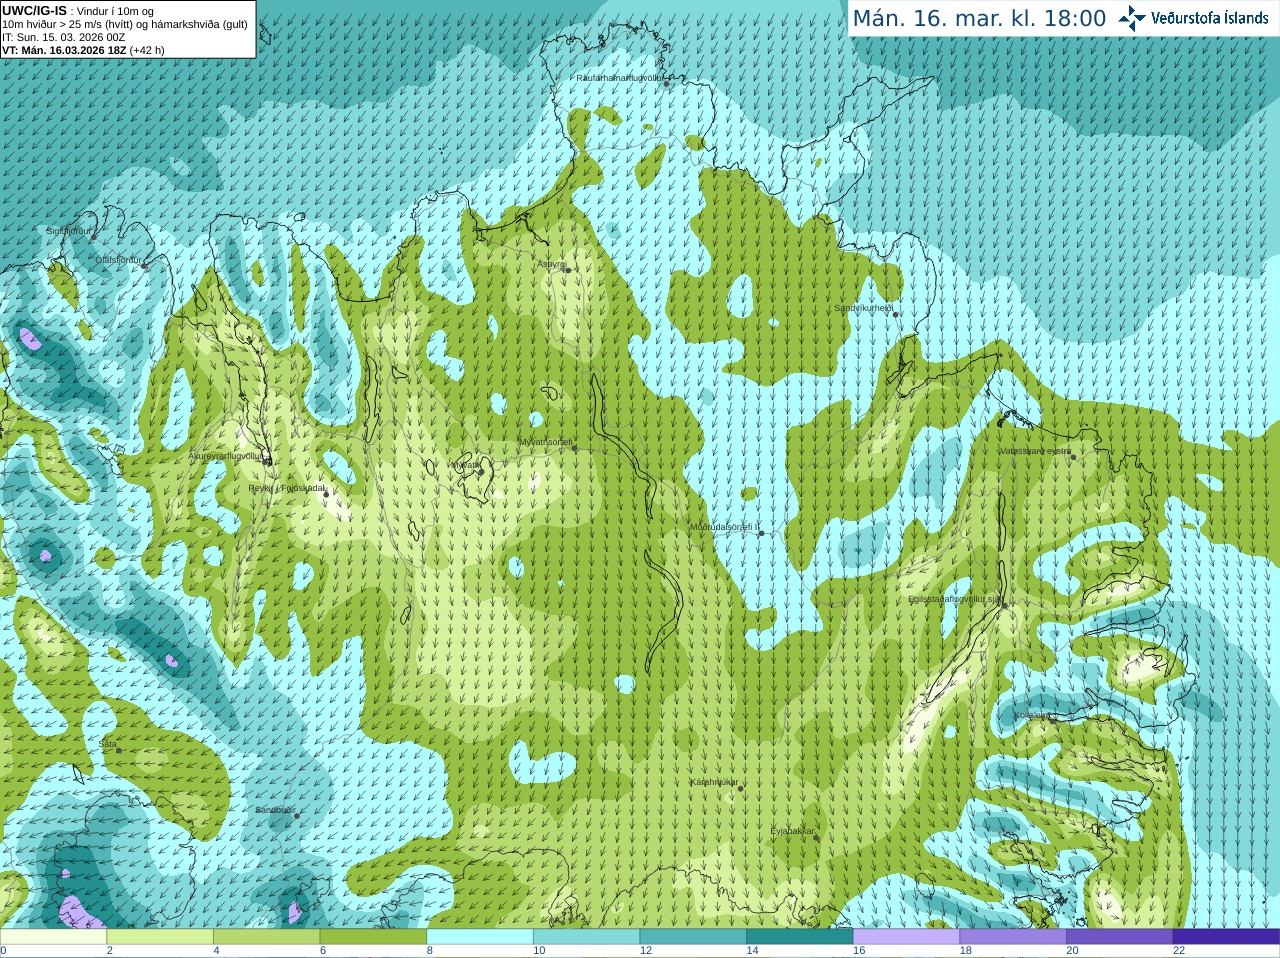Click the Siglufjörður station marker
This screenshot has width=1280, height=958.
[94, 238]
